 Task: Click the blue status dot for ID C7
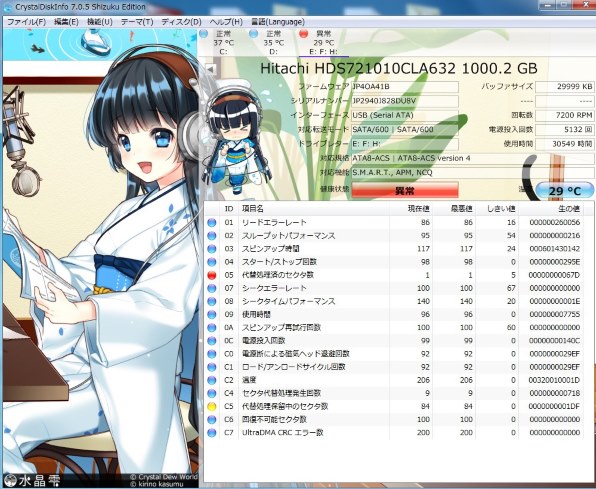tap(212, 433)
